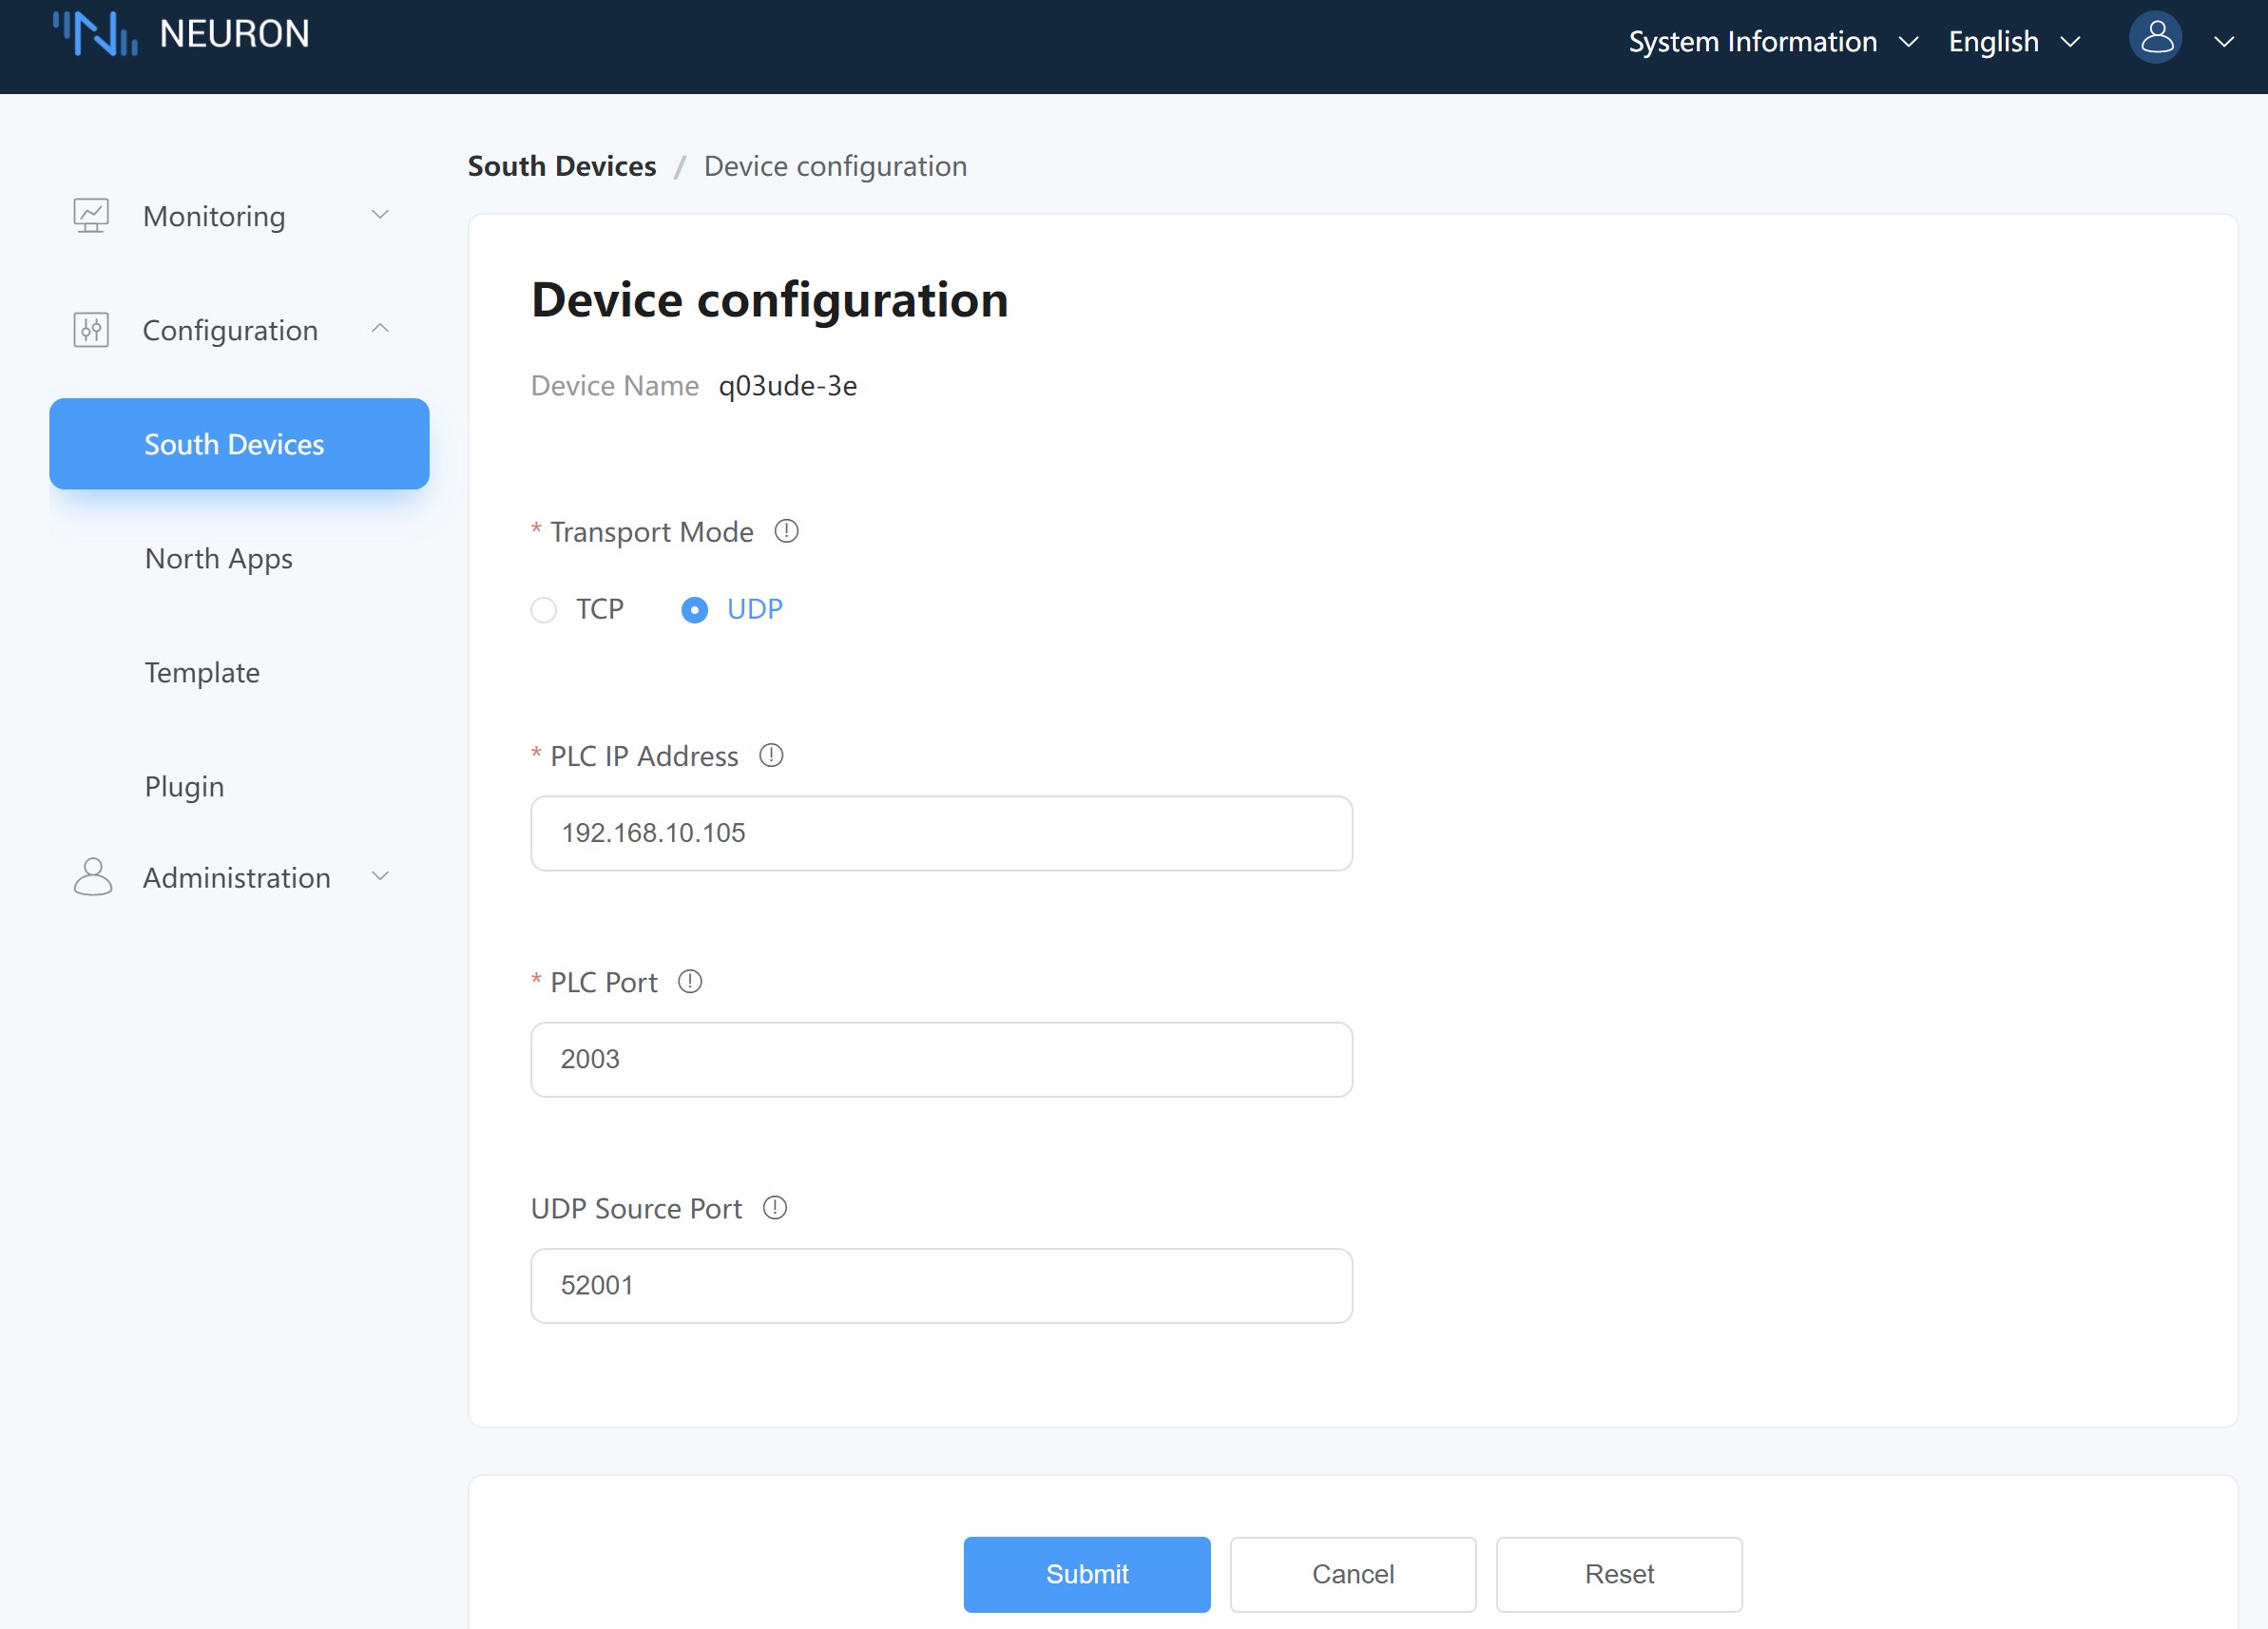This screenshot has width=2268, height=1629.
Task: Open the English language dropdown
Action: [2012, 42]
